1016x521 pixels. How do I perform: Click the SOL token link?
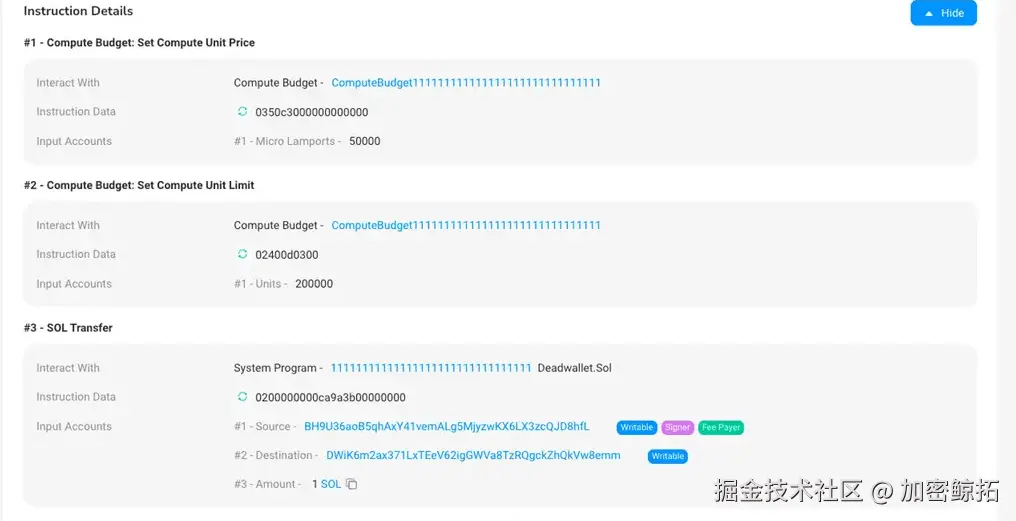tap(330, 484)
